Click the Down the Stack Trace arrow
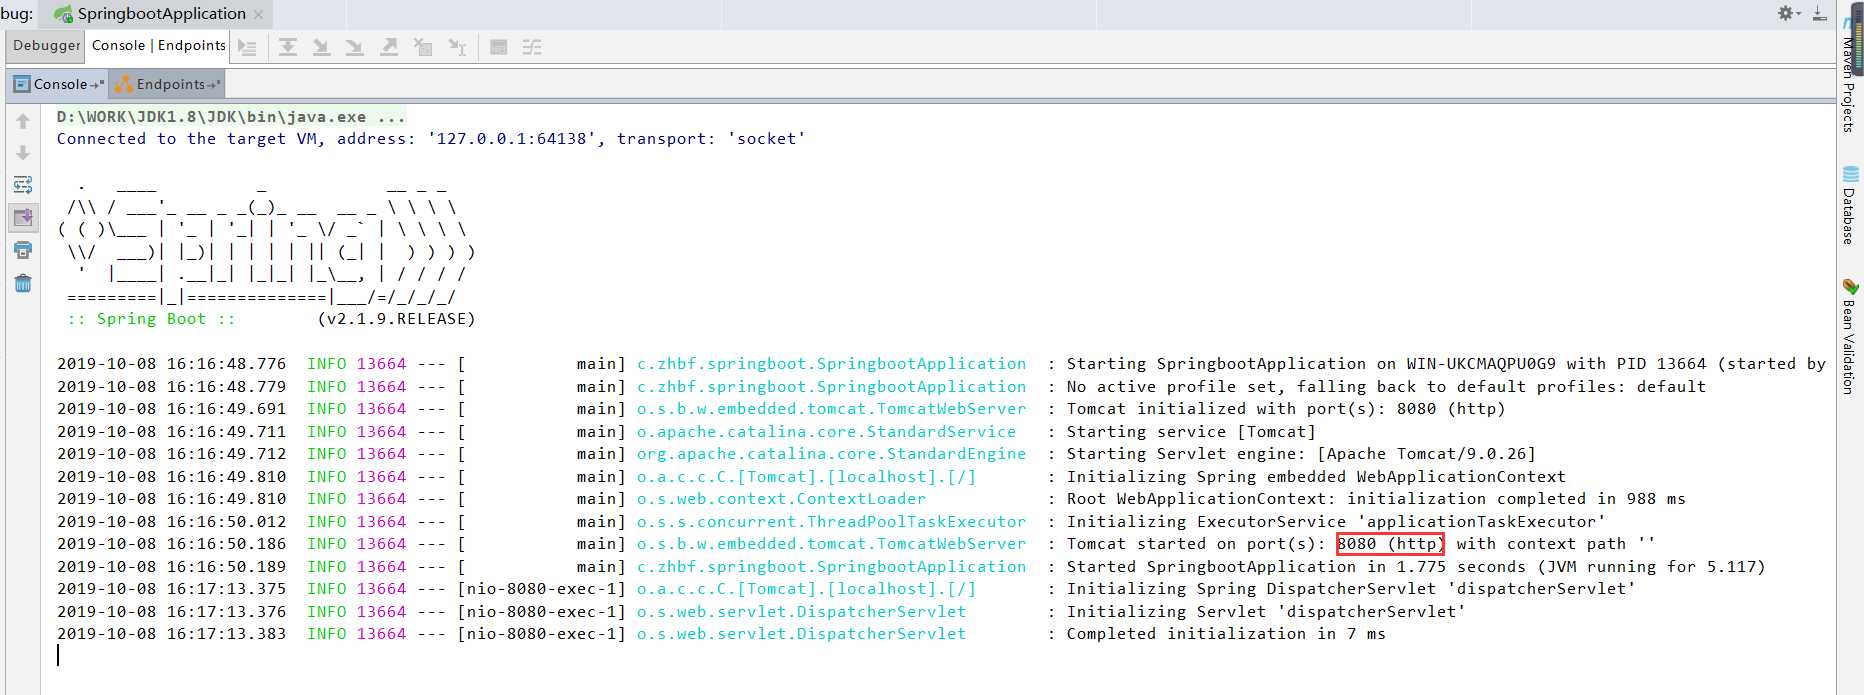 tap(23, 153)
